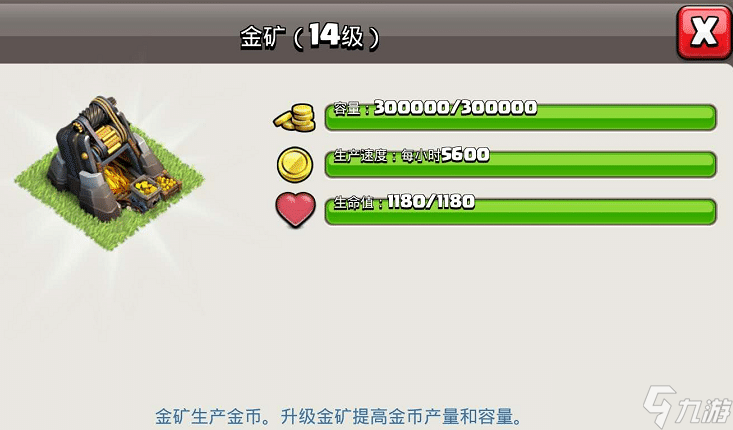The width and height of the screenshot is (733, 430).
Task: Click the single gold coin production icon
Action: (295, 165)
